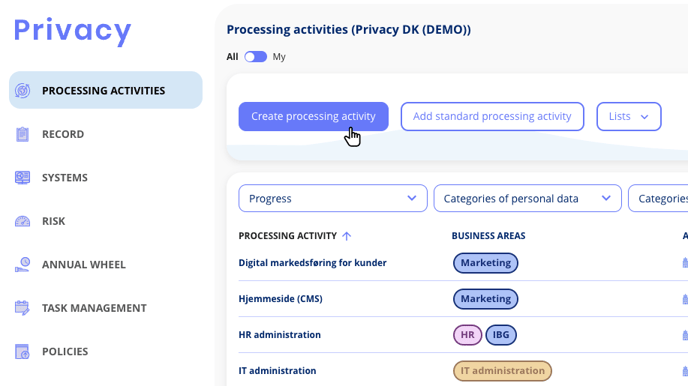Click the Task Management calendar icon
The height and width of the screenshot is (386, 688).
tap(22, 308)
